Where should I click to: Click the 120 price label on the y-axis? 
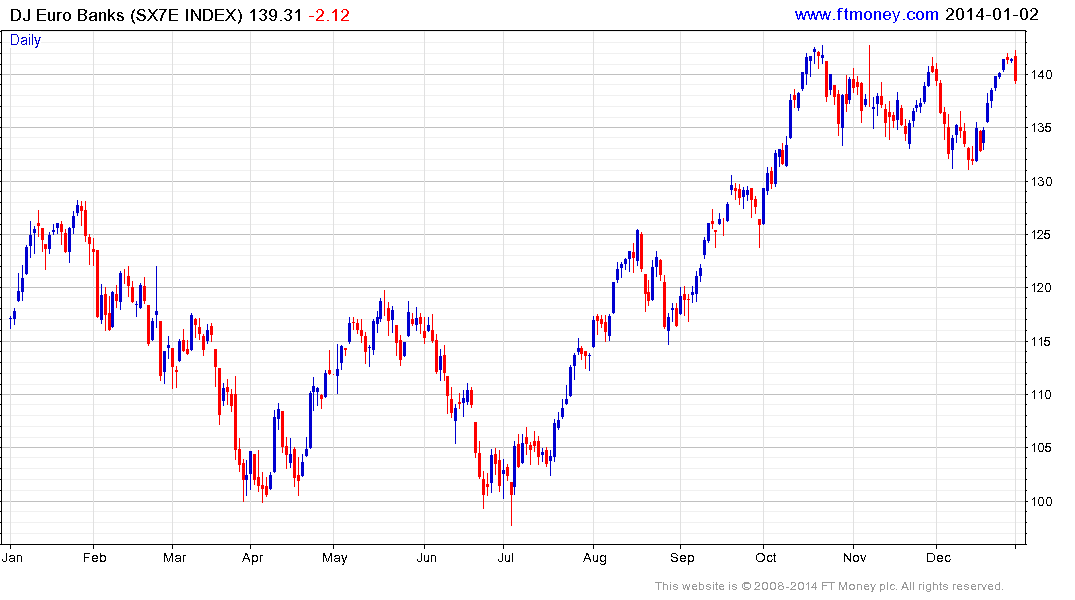[1041, 288]
